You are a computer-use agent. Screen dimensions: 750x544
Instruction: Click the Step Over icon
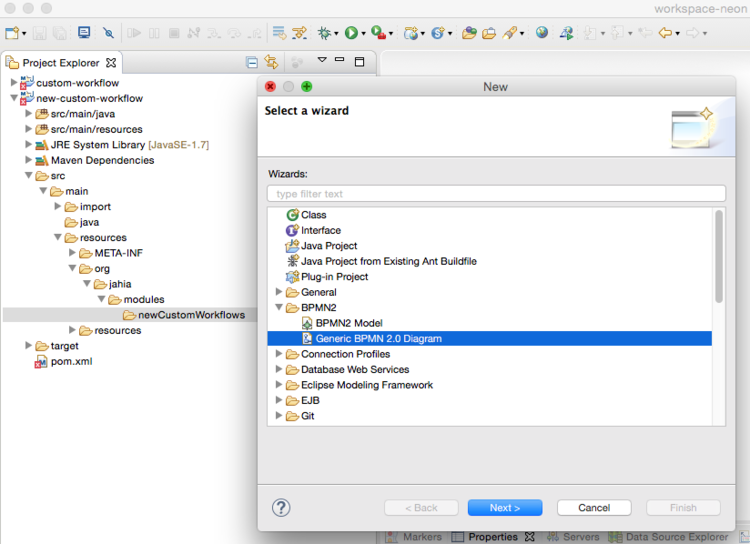234,33
